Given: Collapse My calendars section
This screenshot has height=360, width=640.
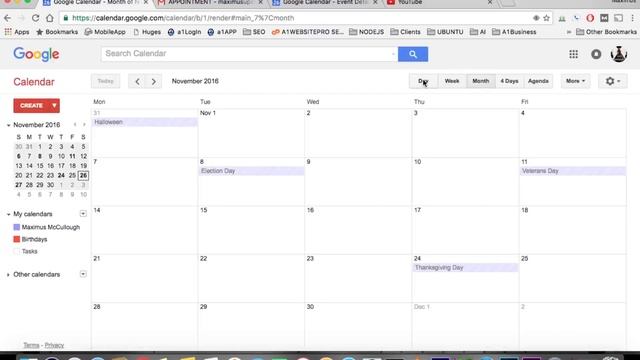Looking at the screenshot, I should coord(8,214).
